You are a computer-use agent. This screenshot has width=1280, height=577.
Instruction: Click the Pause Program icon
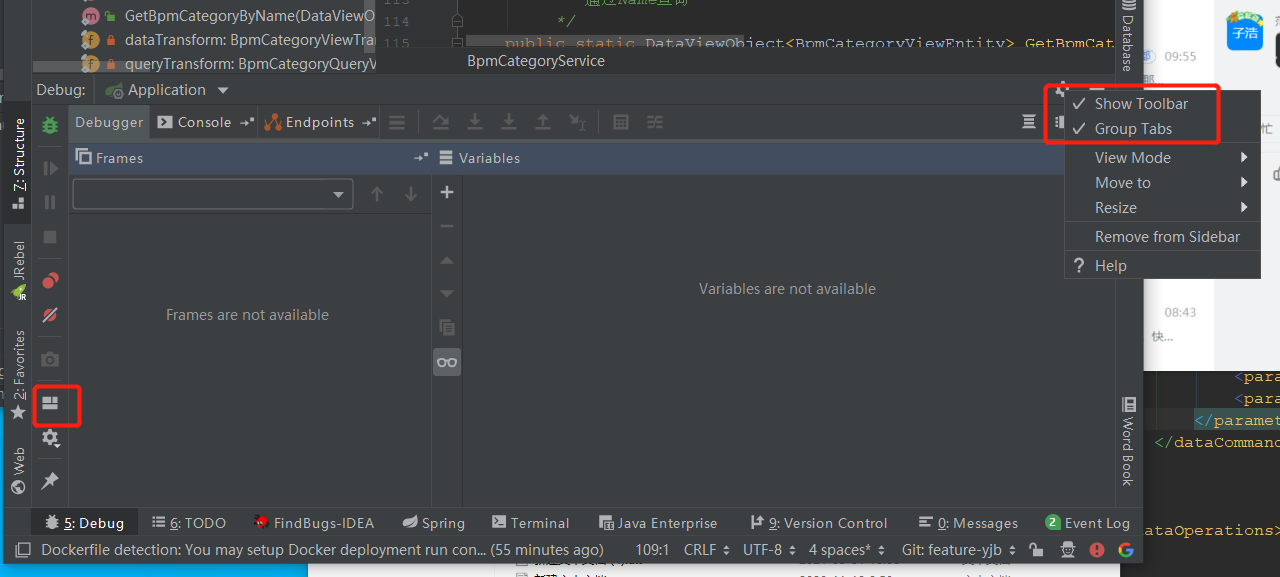tap(50, 202)
